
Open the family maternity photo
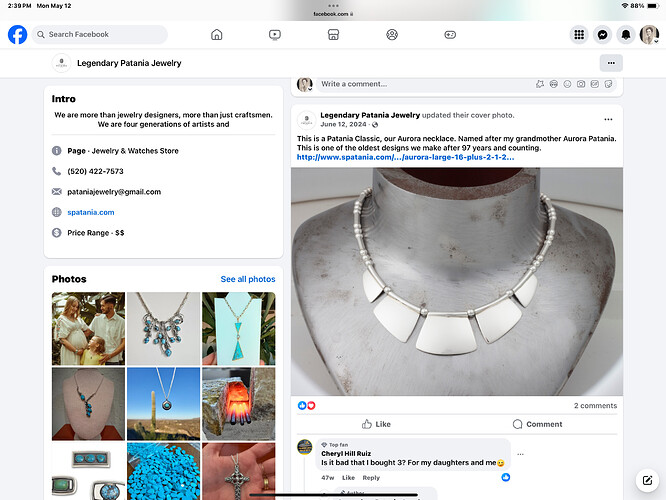pos(88,329)
